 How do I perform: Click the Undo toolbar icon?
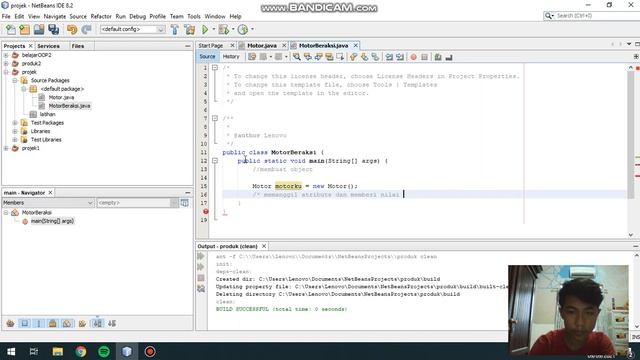point(72,29)
